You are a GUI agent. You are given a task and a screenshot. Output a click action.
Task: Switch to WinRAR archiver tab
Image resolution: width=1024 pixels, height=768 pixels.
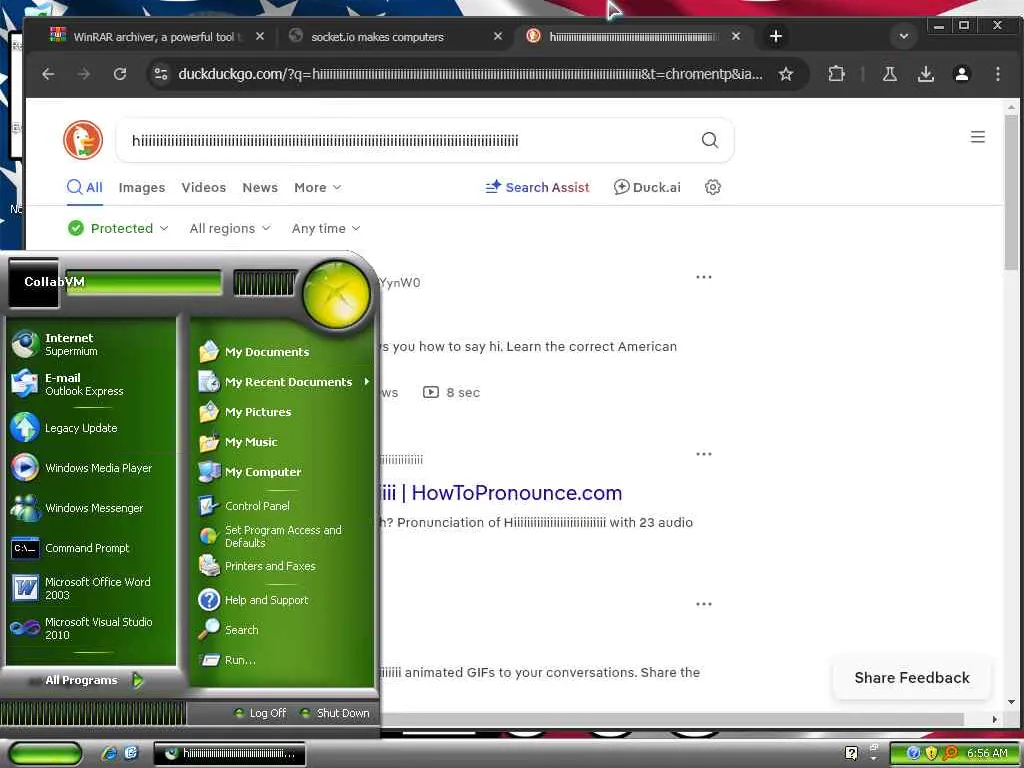[x=157, y=37]
